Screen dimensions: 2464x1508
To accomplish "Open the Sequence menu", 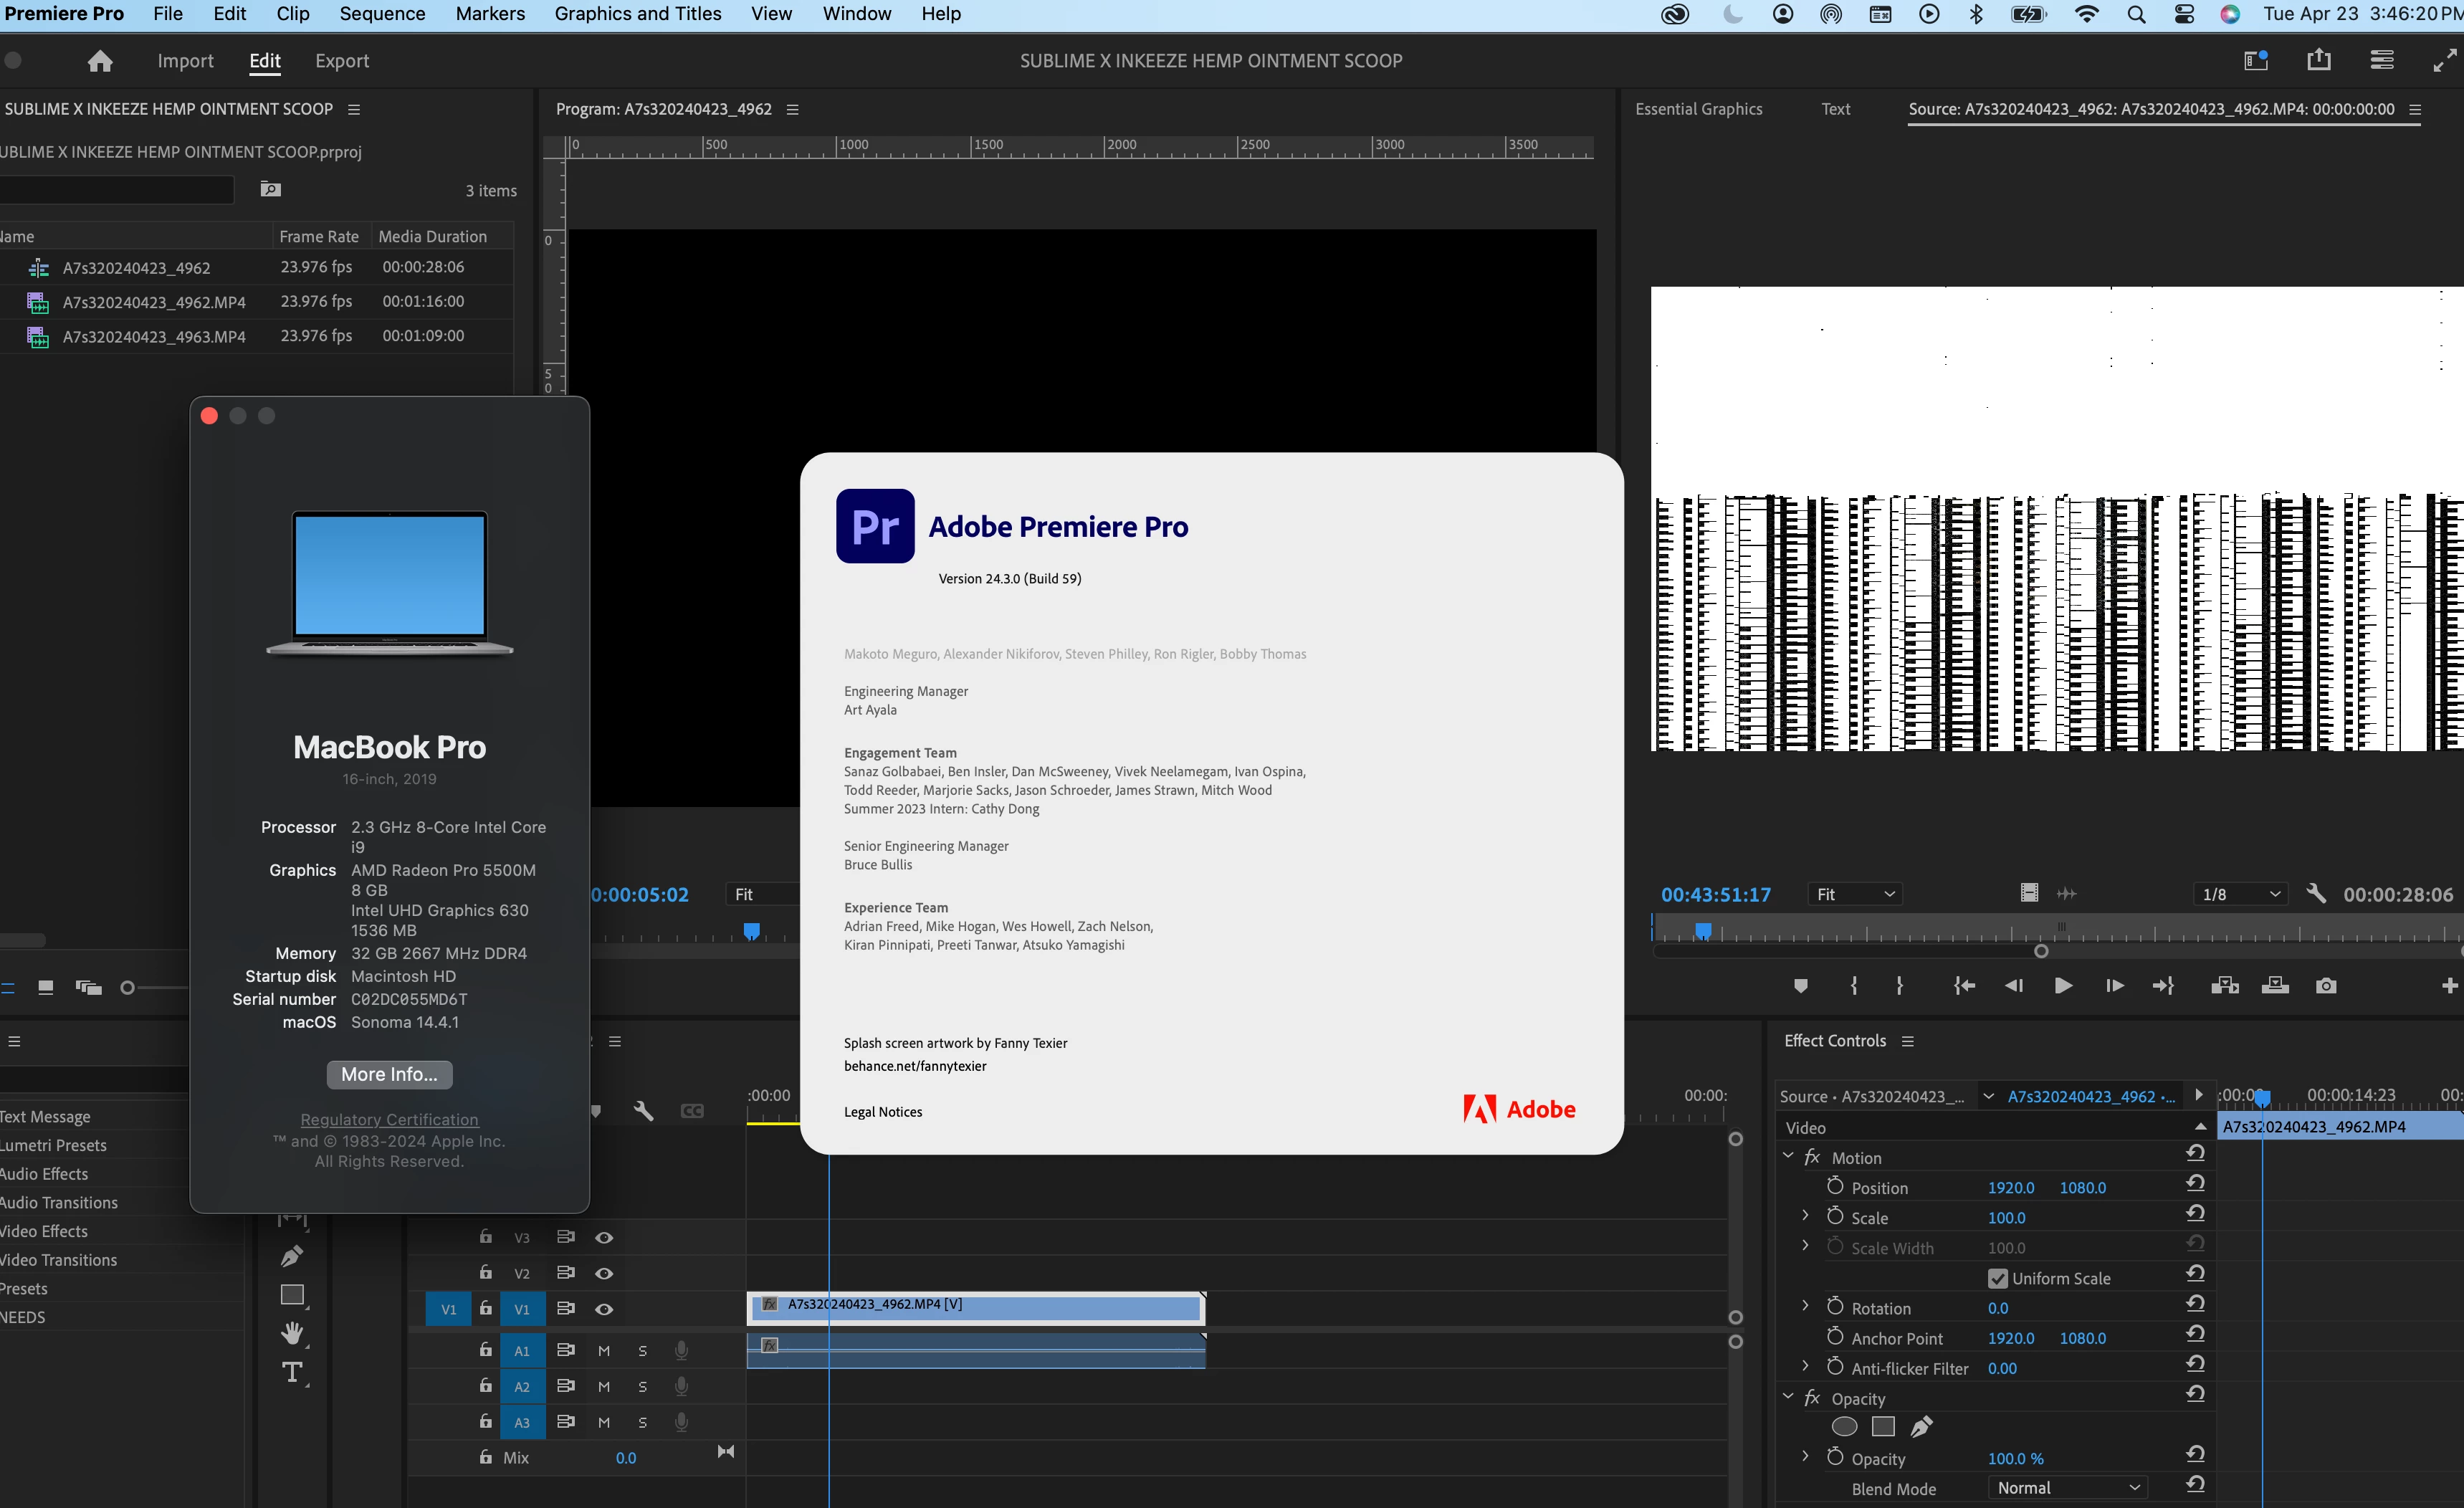I will click(x=382, y=14).
